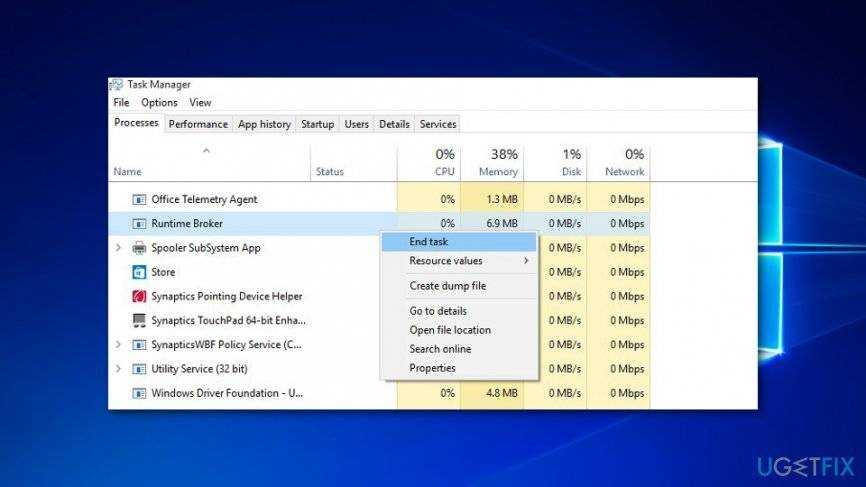Click the Task Manager title bar icon
Image resolution: width=866 pixels, height=487 pixels.
click(x=116, y=84)
